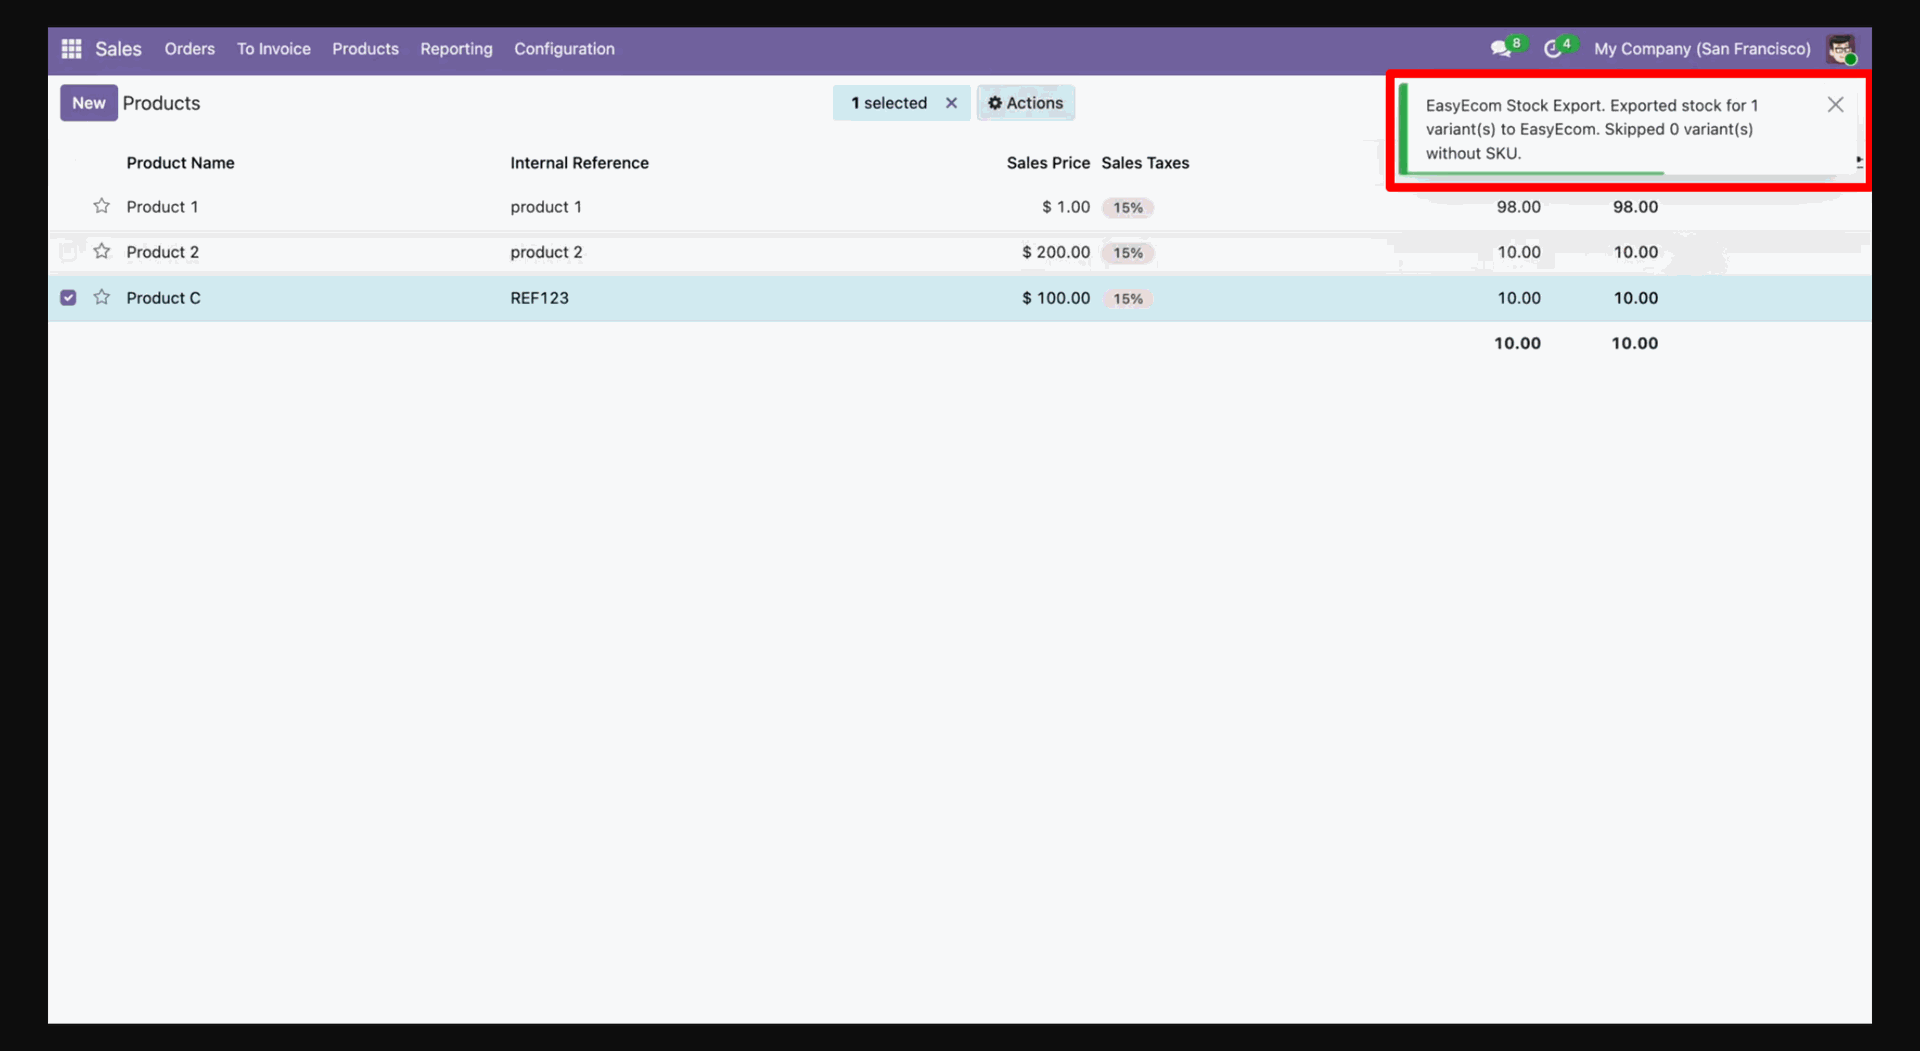Dismiss the EasyEcom Stock Export notification
This screenshot has width=1920, height=1051.
[x=1835, y=105]
